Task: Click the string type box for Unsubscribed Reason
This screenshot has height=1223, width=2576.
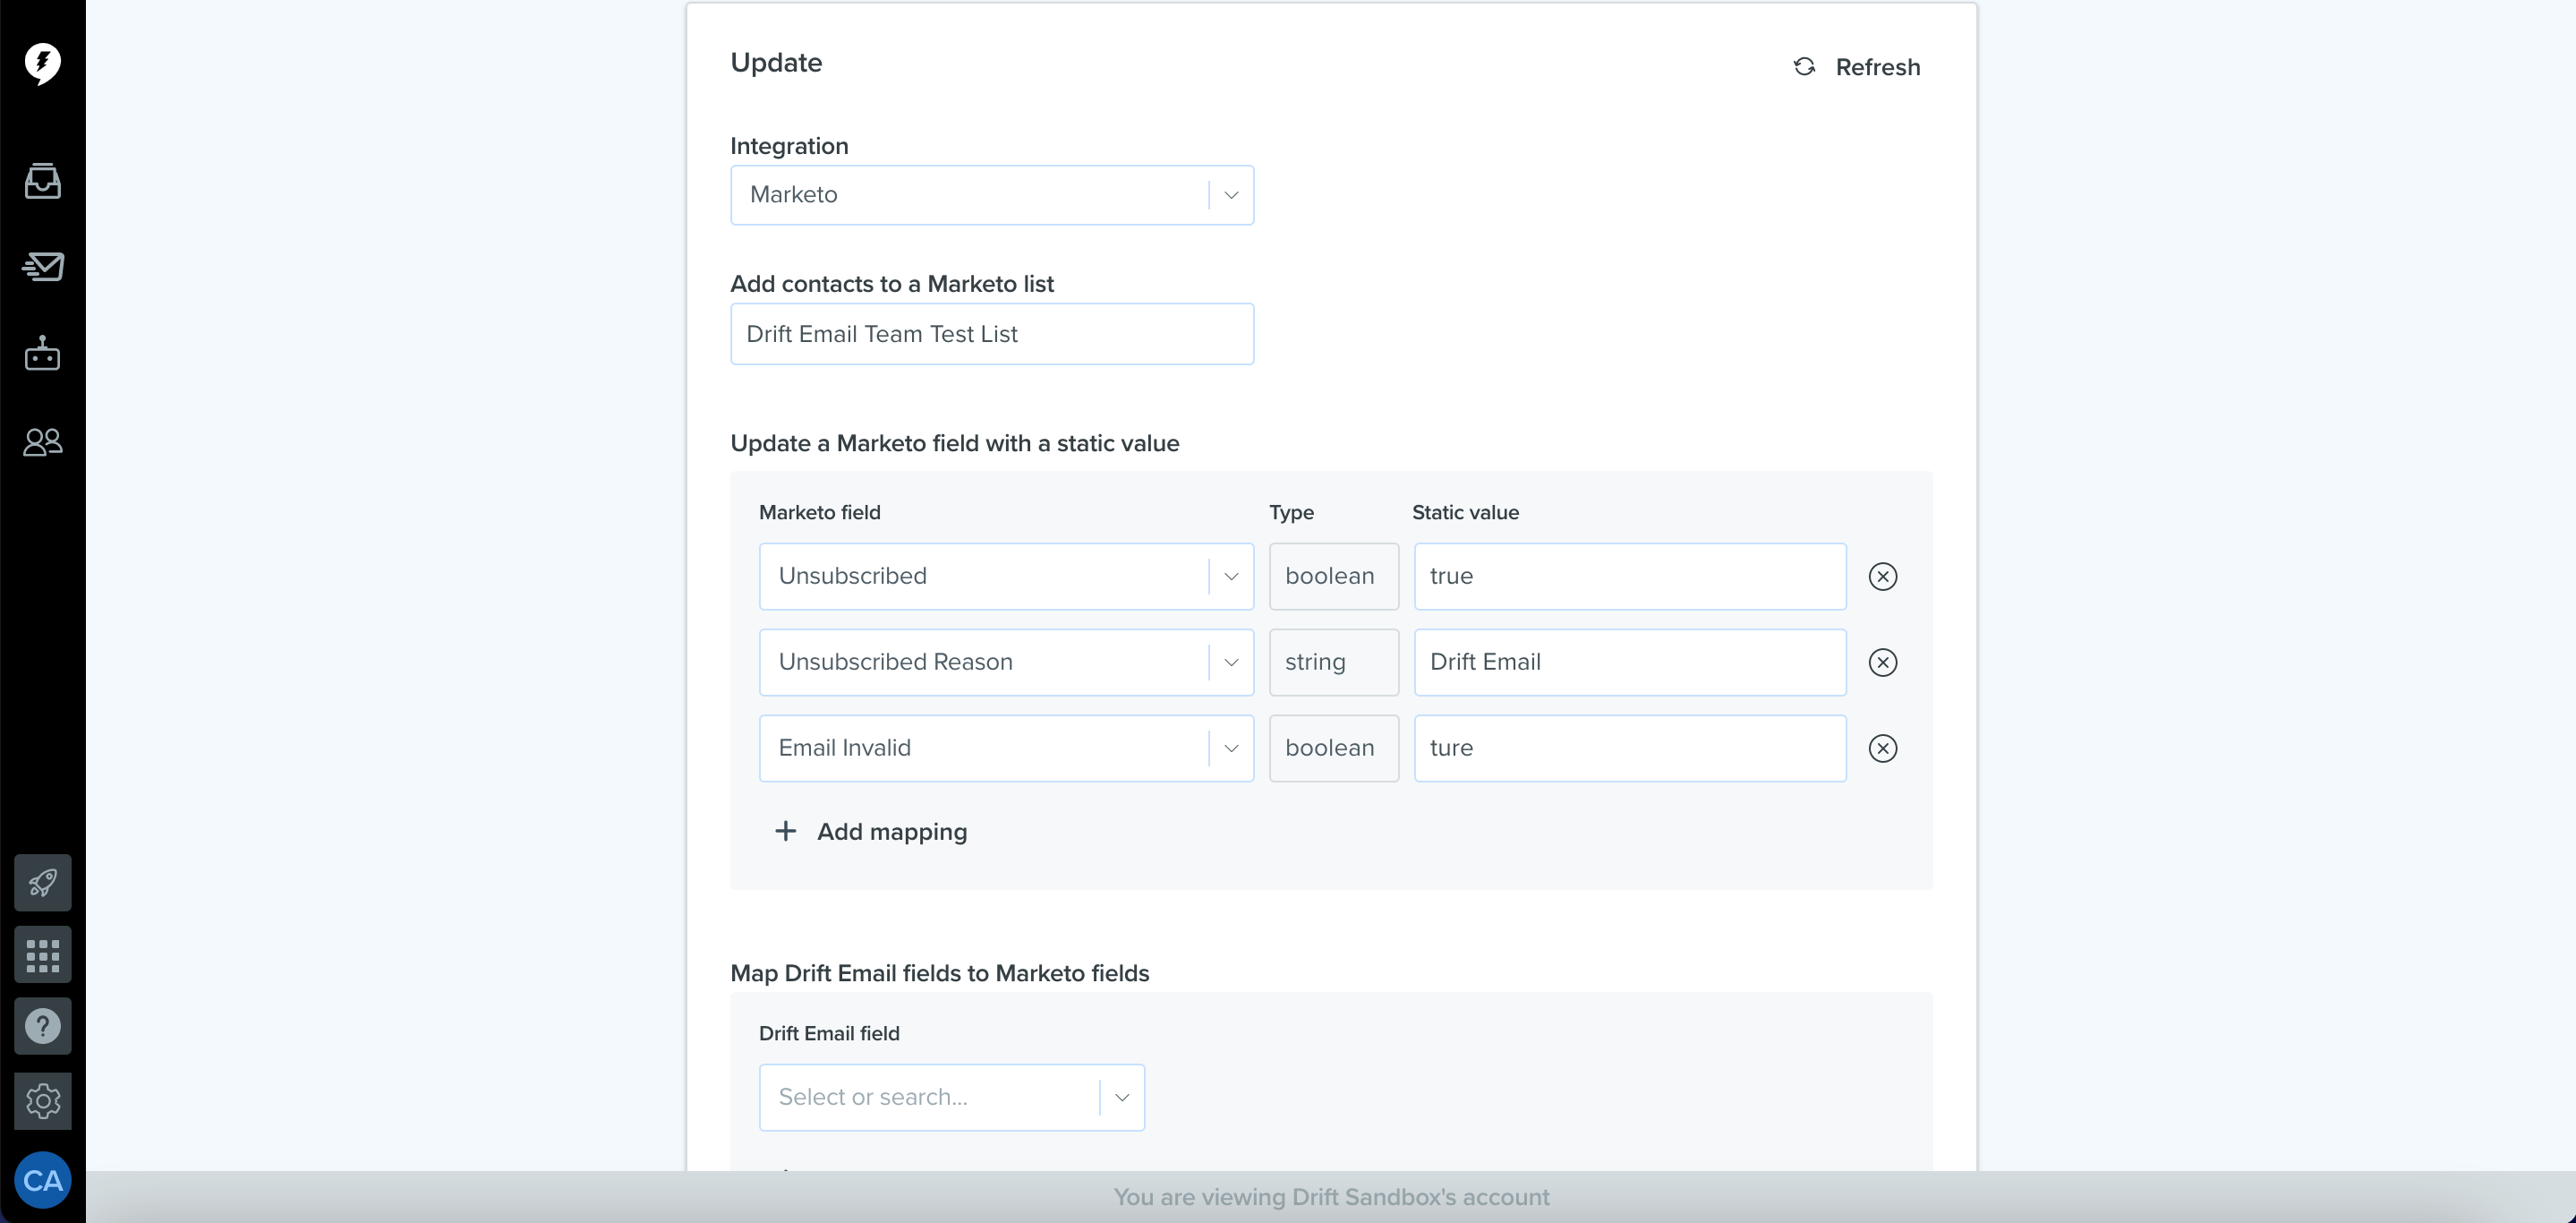Action: (1334, 662)
